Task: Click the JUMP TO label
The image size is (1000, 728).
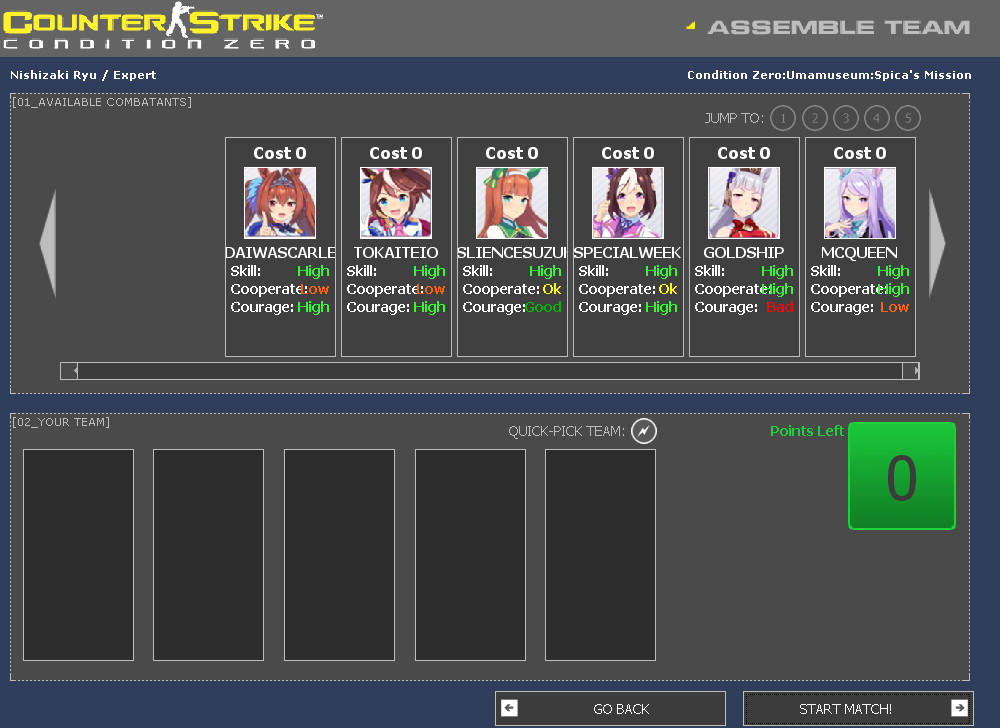Action: click(x=734, y=119)
